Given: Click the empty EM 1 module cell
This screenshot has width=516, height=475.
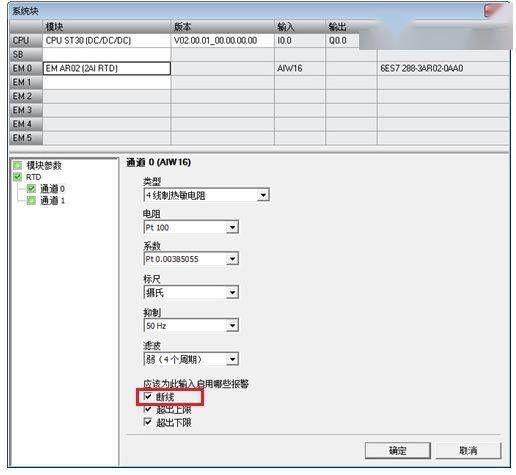Looking at the screenshot, I should point(106,82).
